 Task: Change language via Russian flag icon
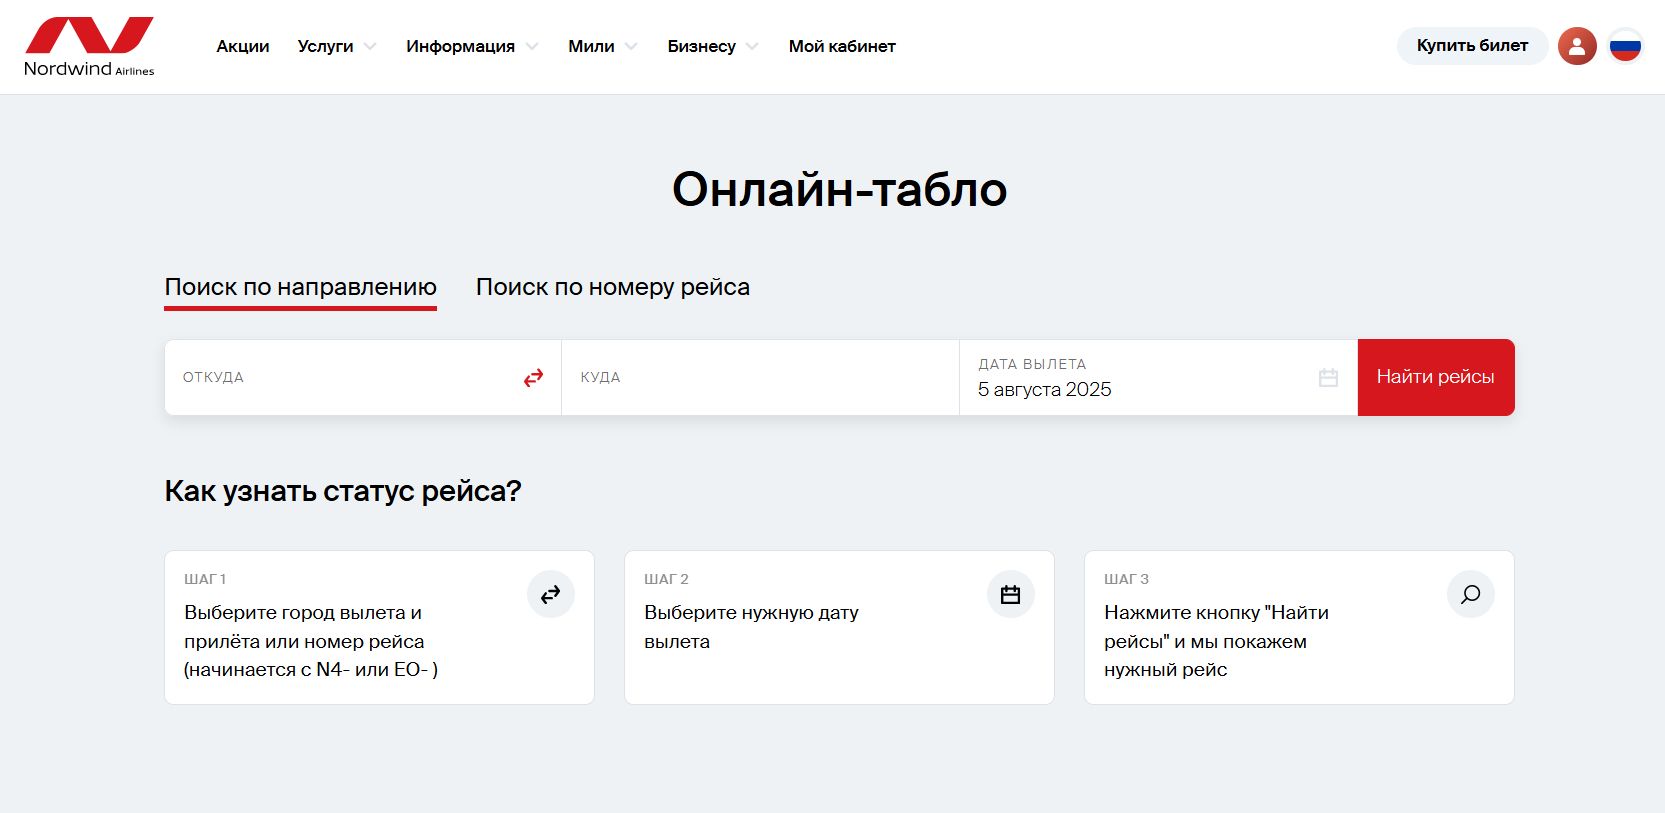pyautogui.click(x=1625, y=46)
